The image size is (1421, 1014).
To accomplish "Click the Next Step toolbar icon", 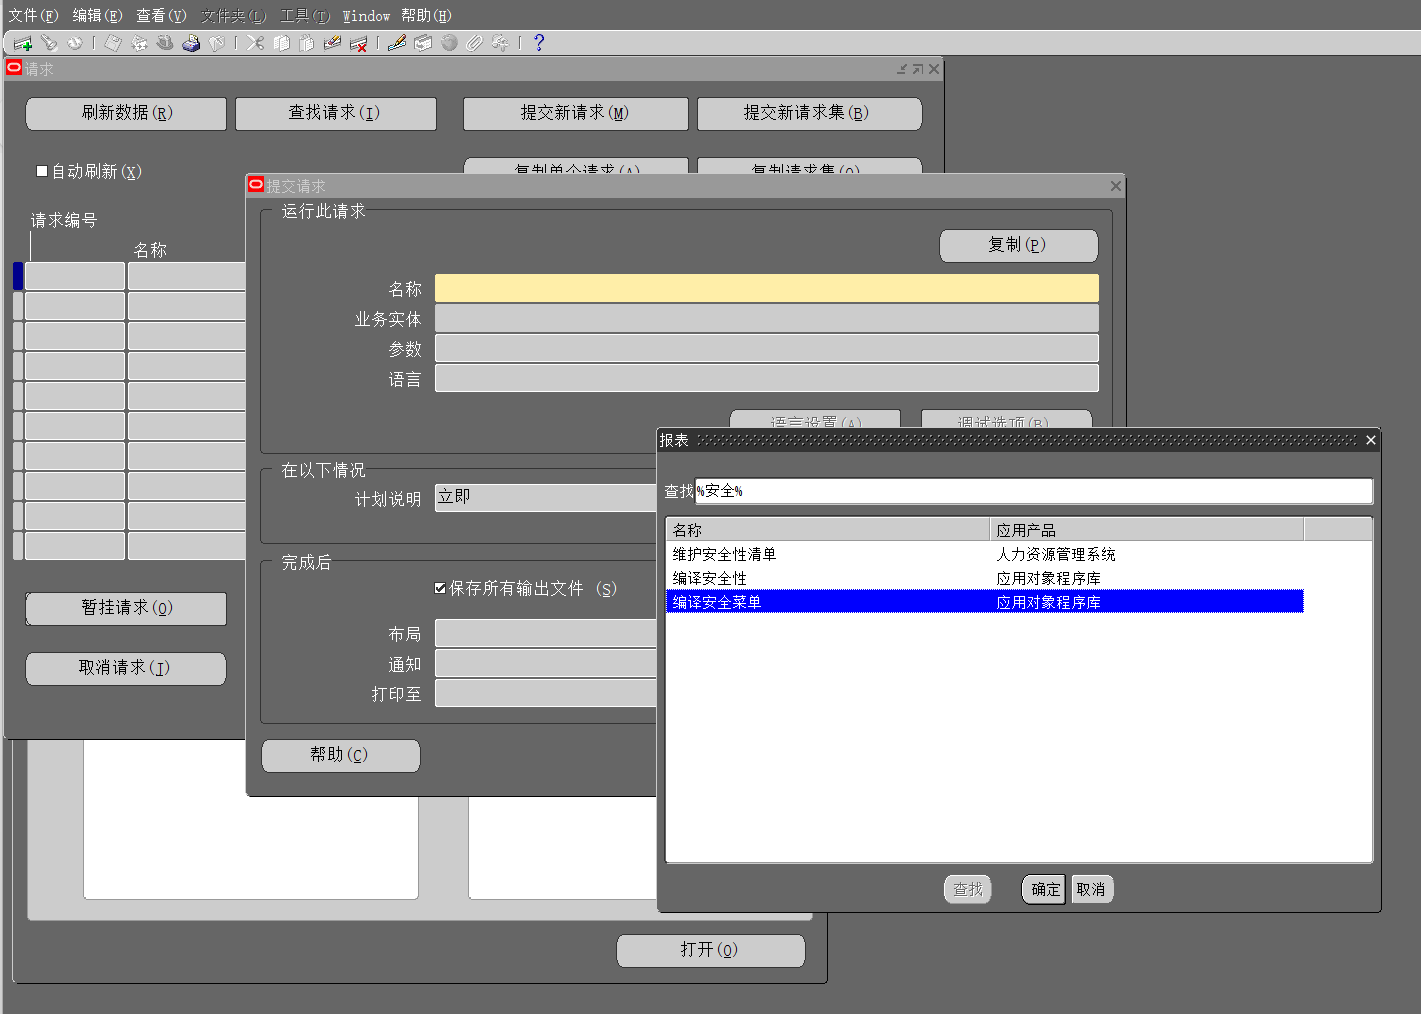I will click(x=139, y=43).
